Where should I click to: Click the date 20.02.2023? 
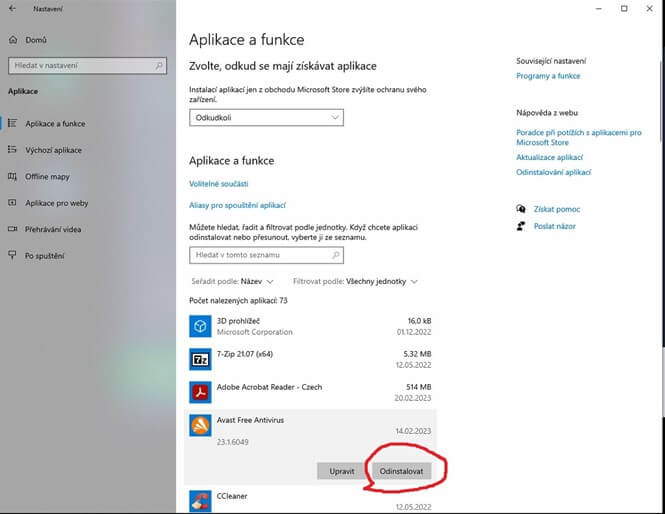point(413,398)
